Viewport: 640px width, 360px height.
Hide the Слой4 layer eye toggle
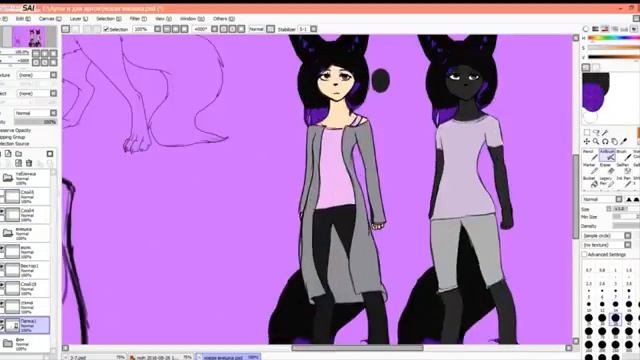[2, 211]
